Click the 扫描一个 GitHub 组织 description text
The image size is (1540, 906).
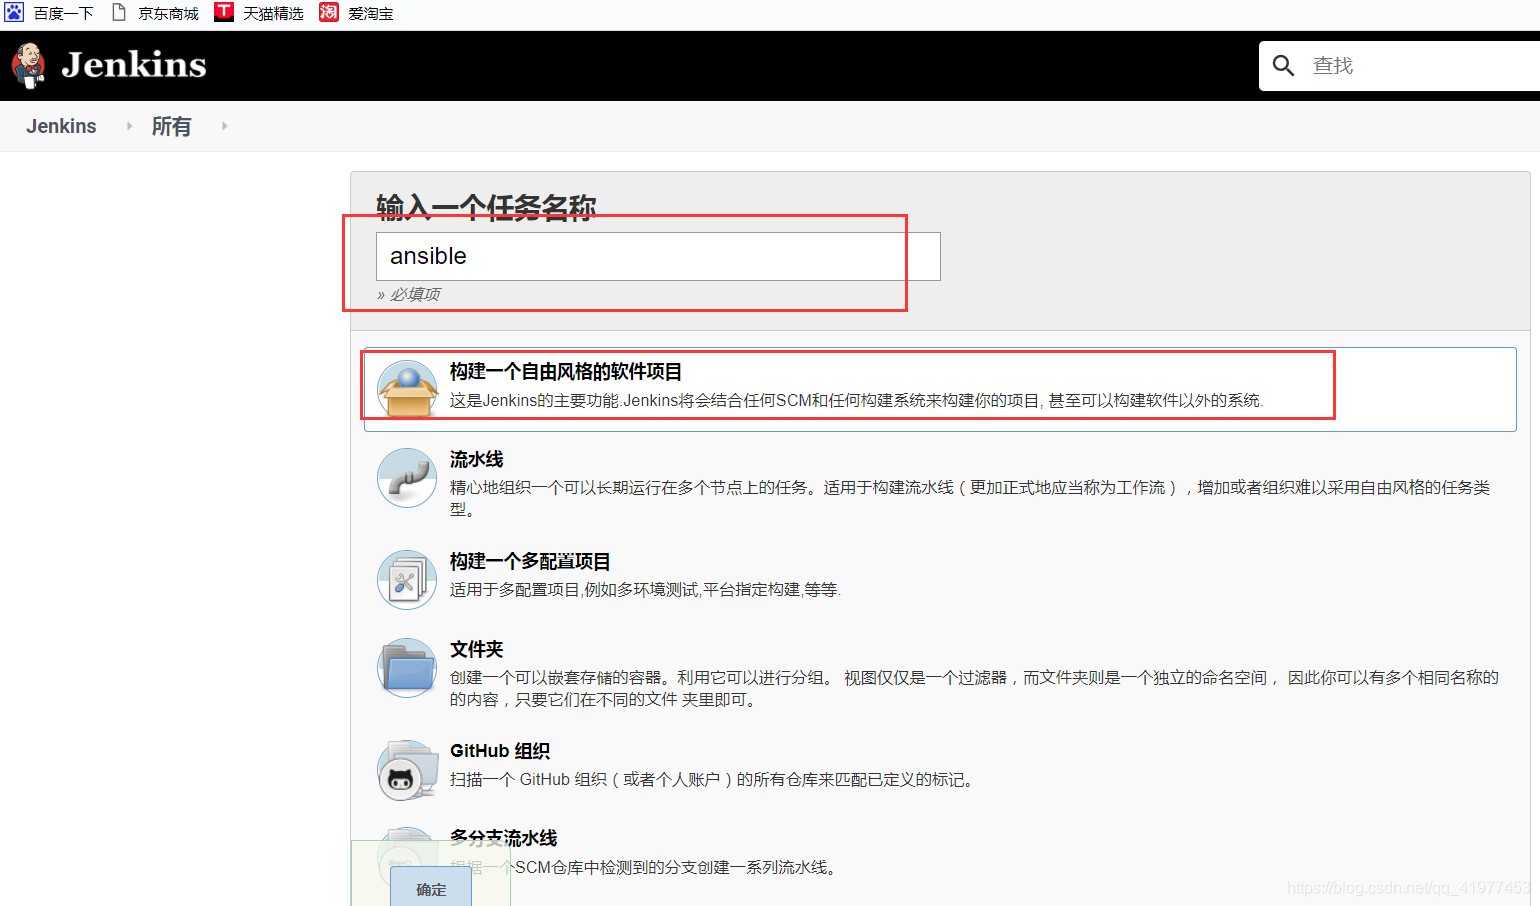(712, 779)
